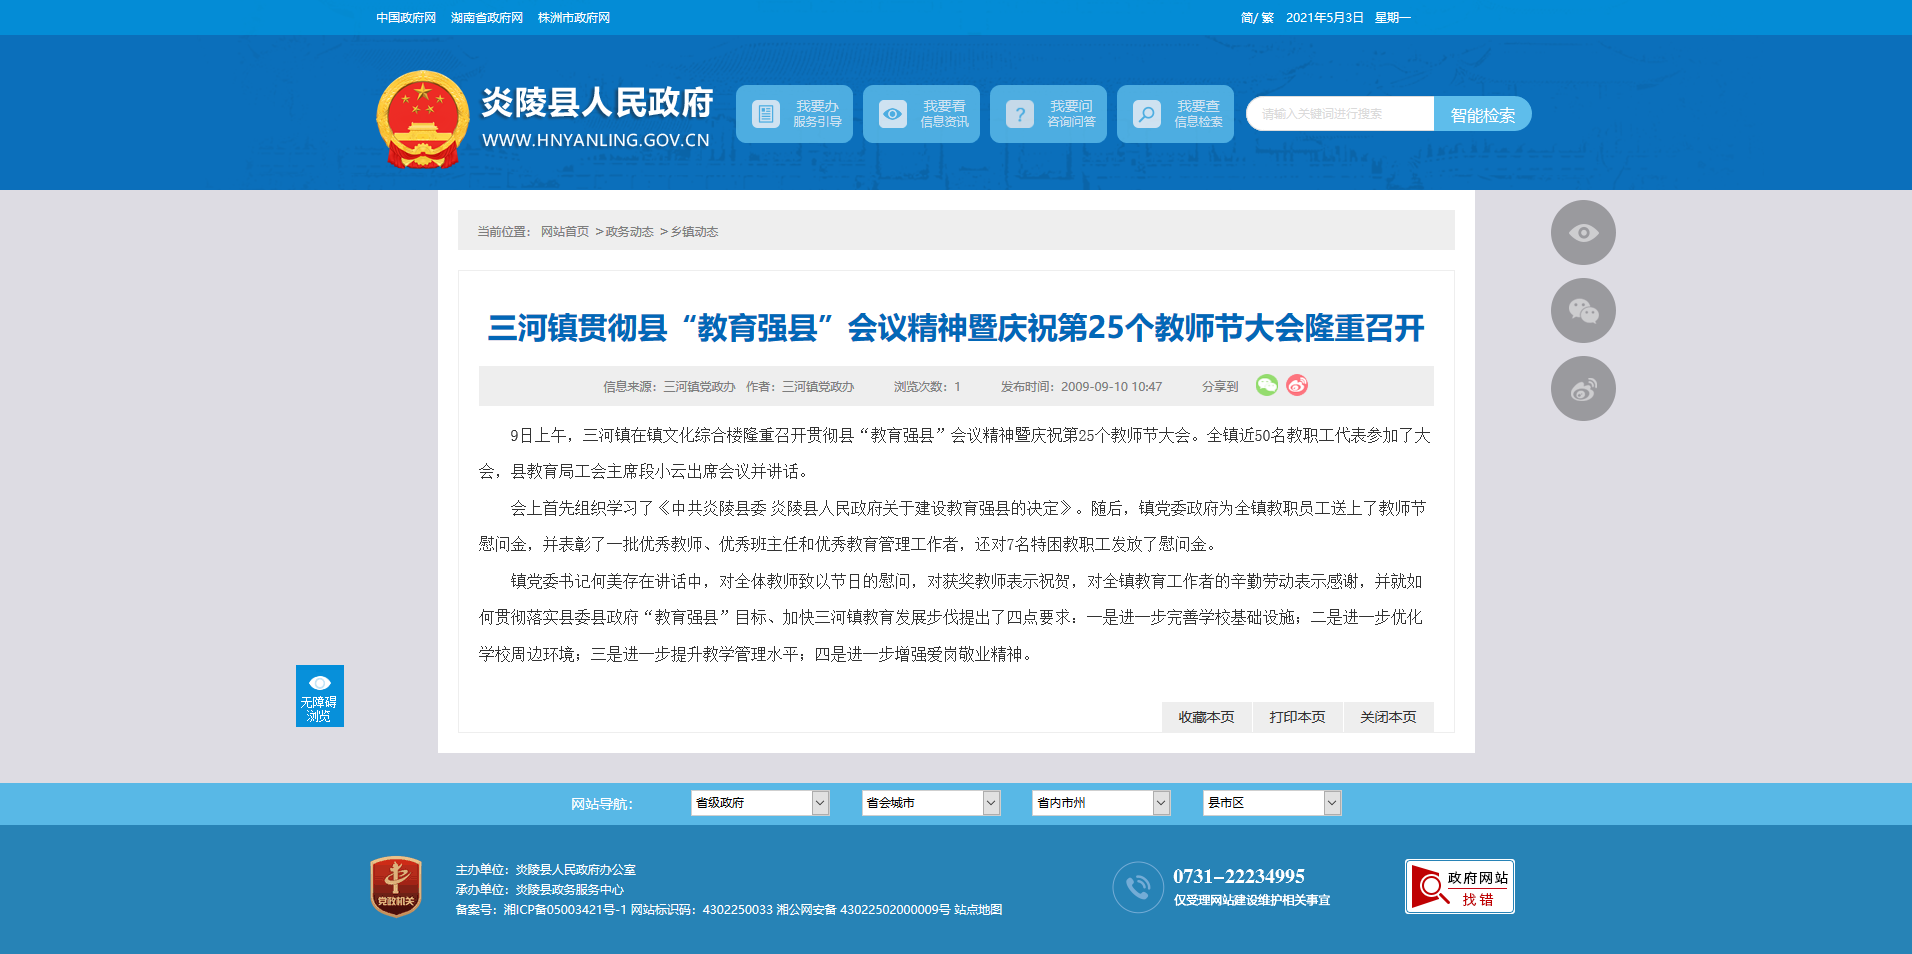Image resolution: width=1912 pixels, height=954 pixels.
Task: Click the keyword search input field
Action: click(1340, 114)
